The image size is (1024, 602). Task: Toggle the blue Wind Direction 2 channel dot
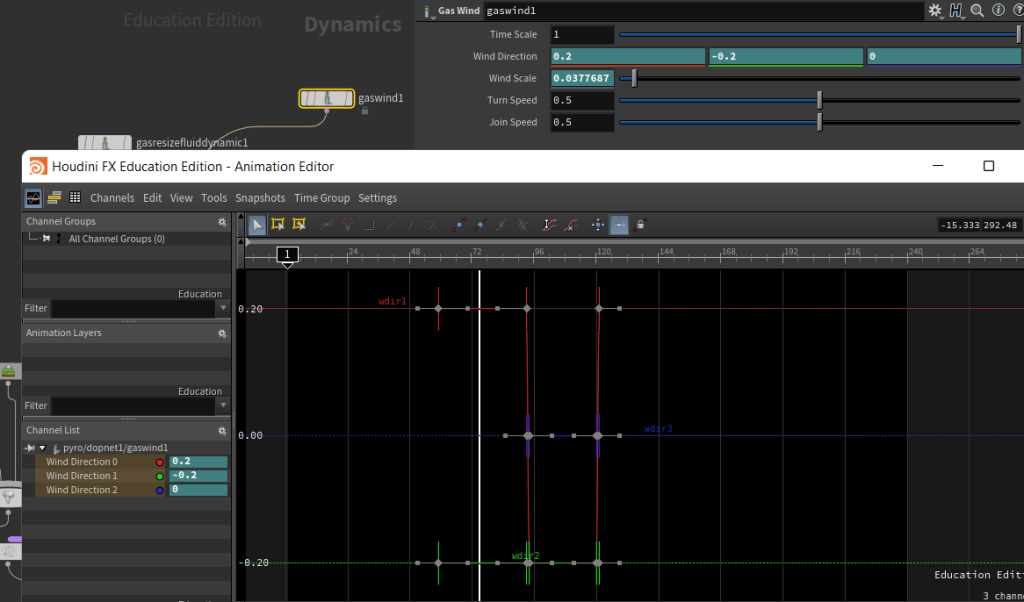click(159, 490)
